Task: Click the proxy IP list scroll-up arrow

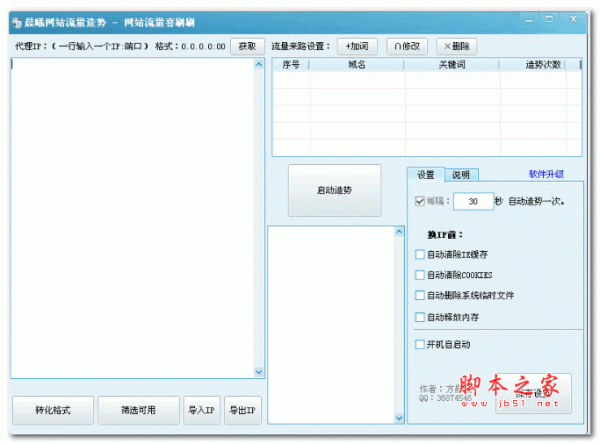Action: tap(259, 64)
